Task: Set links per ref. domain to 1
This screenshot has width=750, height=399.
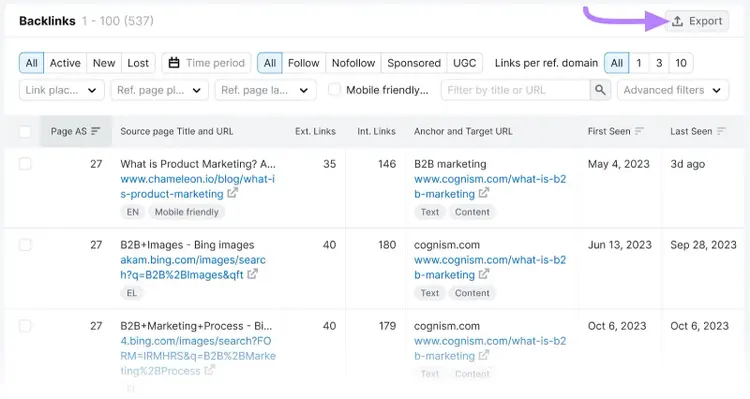Action: (x=639, y=63)
